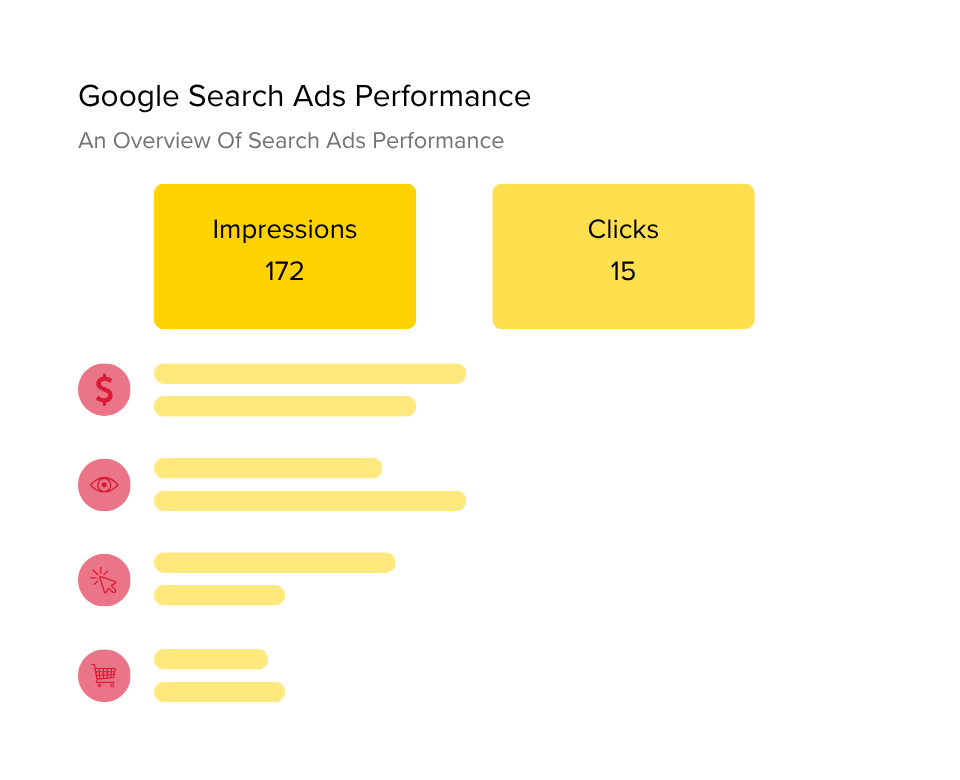The image size is (960, 780).
Task: Click the word Impressions in yellow card
Action: click(x=285, y=230)
